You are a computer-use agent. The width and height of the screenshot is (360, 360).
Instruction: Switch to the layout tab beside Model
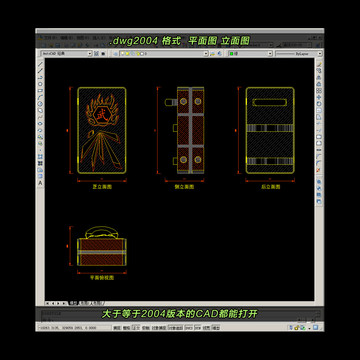(x=91, y=303)
